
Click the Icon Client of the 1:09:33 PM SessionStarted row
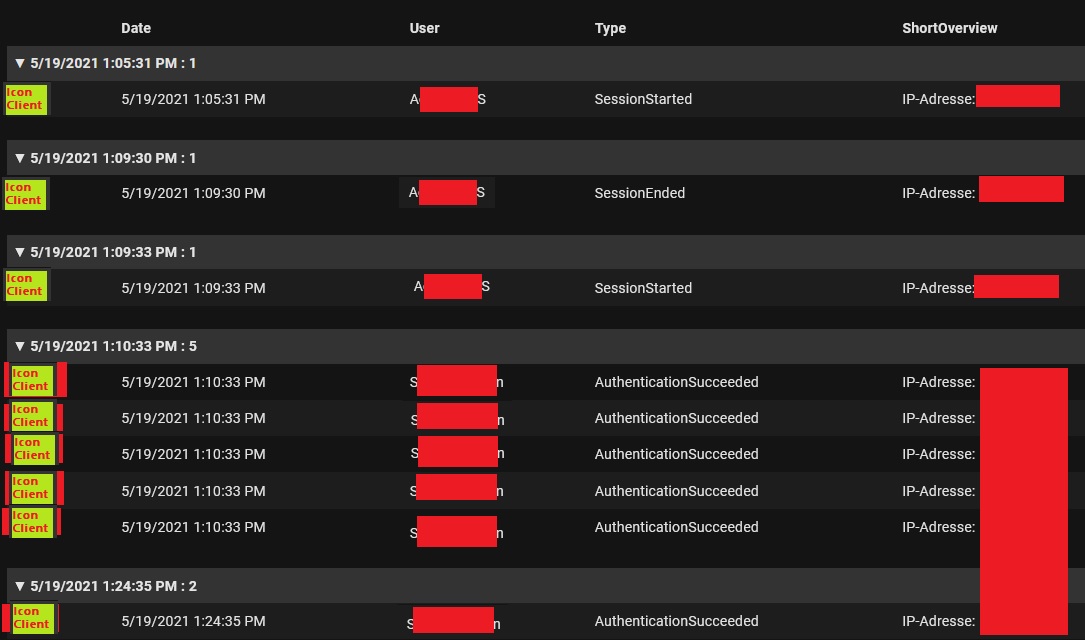click(26, 285)
